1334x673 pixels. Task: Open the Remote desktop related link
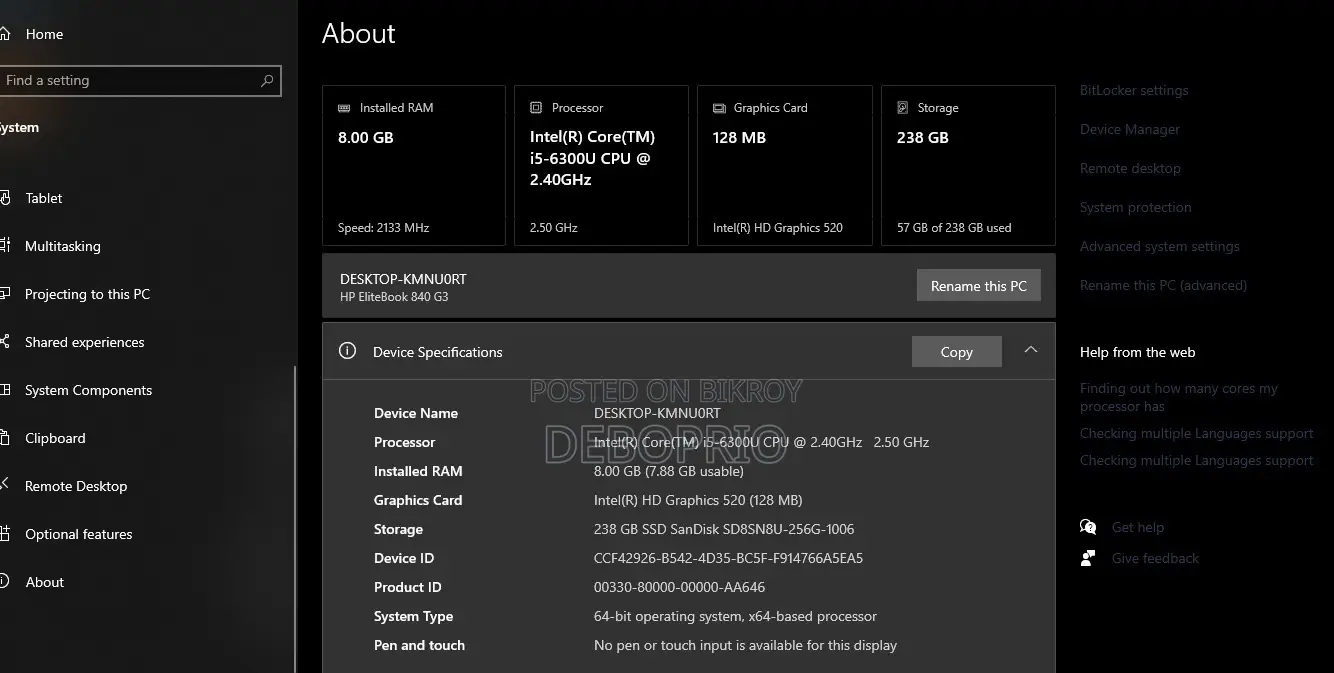tap(1130, 168)
